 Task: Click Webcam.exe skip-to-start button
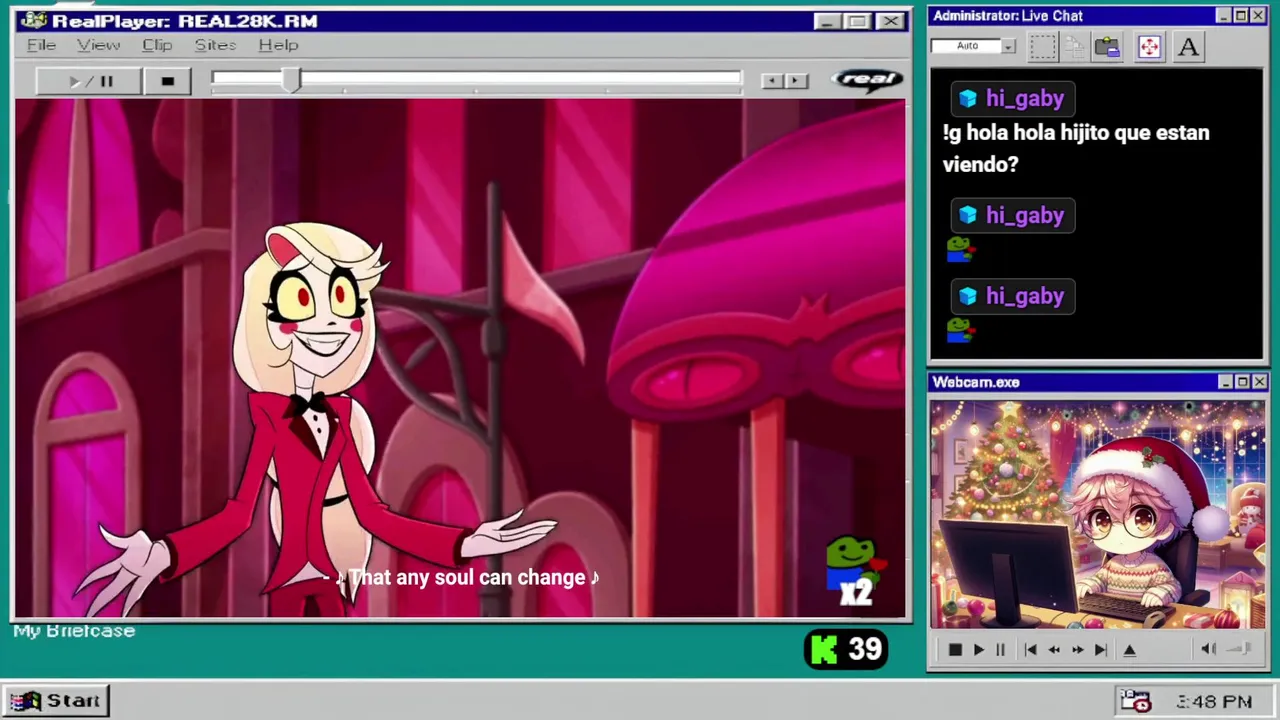1030,650
